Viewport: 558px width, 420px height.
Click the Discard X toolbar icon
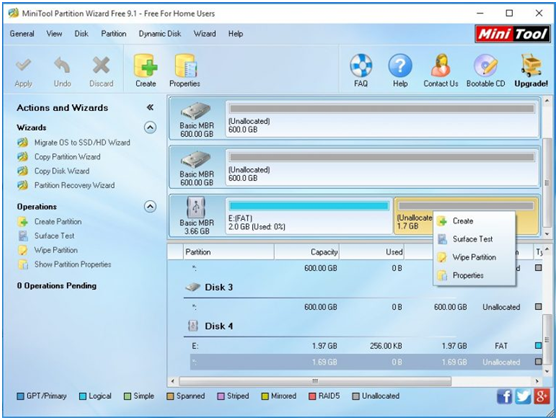tap(101, 65)
